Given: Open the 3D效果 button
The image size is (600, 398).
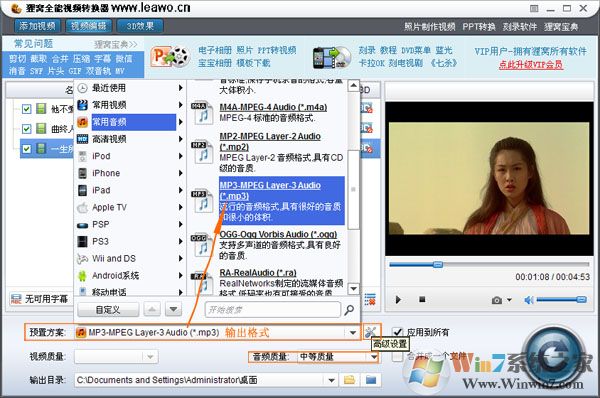Looking at the screenshot, I should pos(140,26).
